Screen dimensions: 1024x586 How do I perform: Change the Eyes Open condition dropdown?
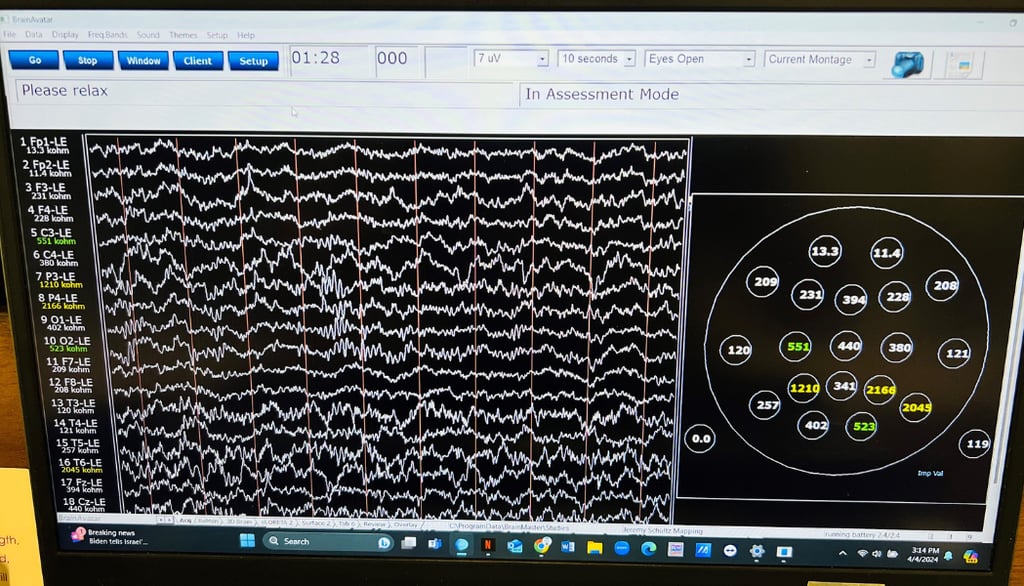click(x=751, y=59)
